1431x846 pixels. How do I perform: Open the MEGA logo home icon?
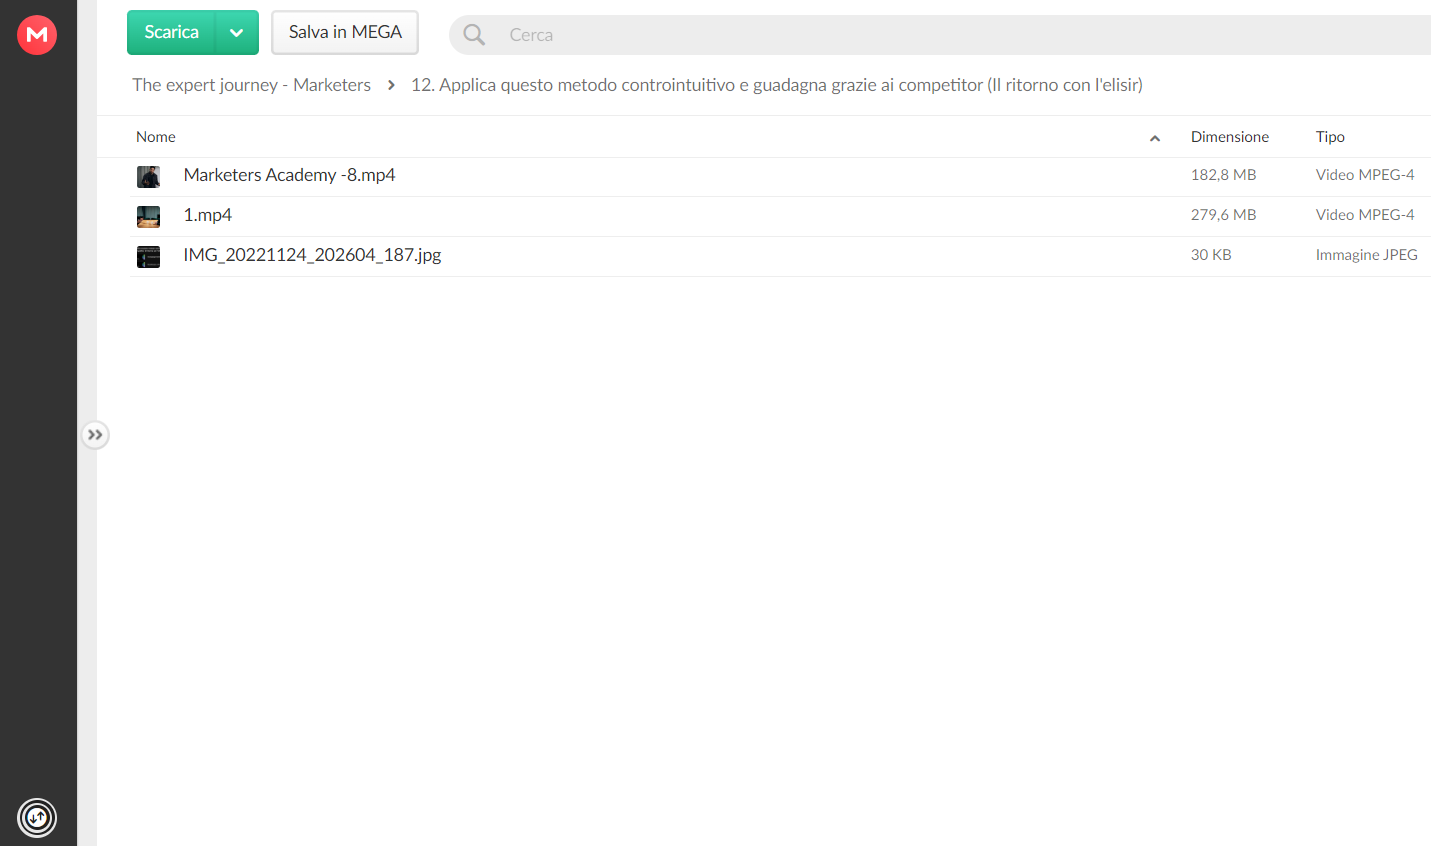(x=37, y=35)
